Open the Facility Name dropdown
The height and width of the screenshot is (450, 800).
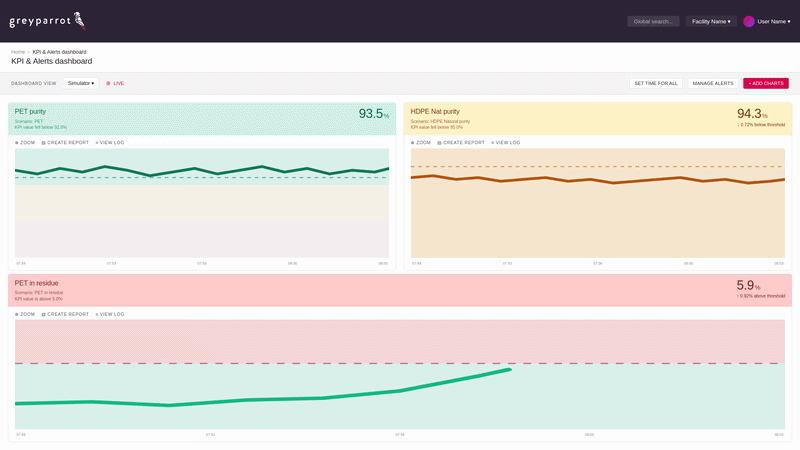tap(711, 21)
